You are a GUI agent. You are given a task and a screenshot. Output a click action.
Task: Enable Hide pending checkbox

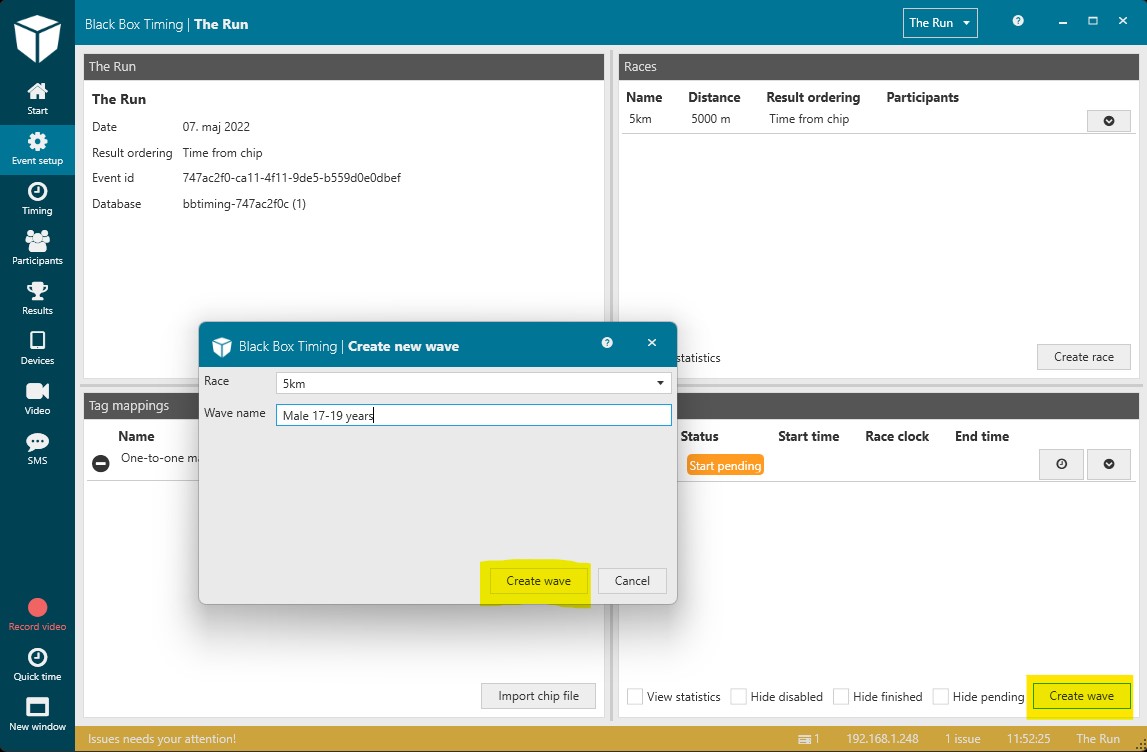pyautogui.click(x=941, y=696)
